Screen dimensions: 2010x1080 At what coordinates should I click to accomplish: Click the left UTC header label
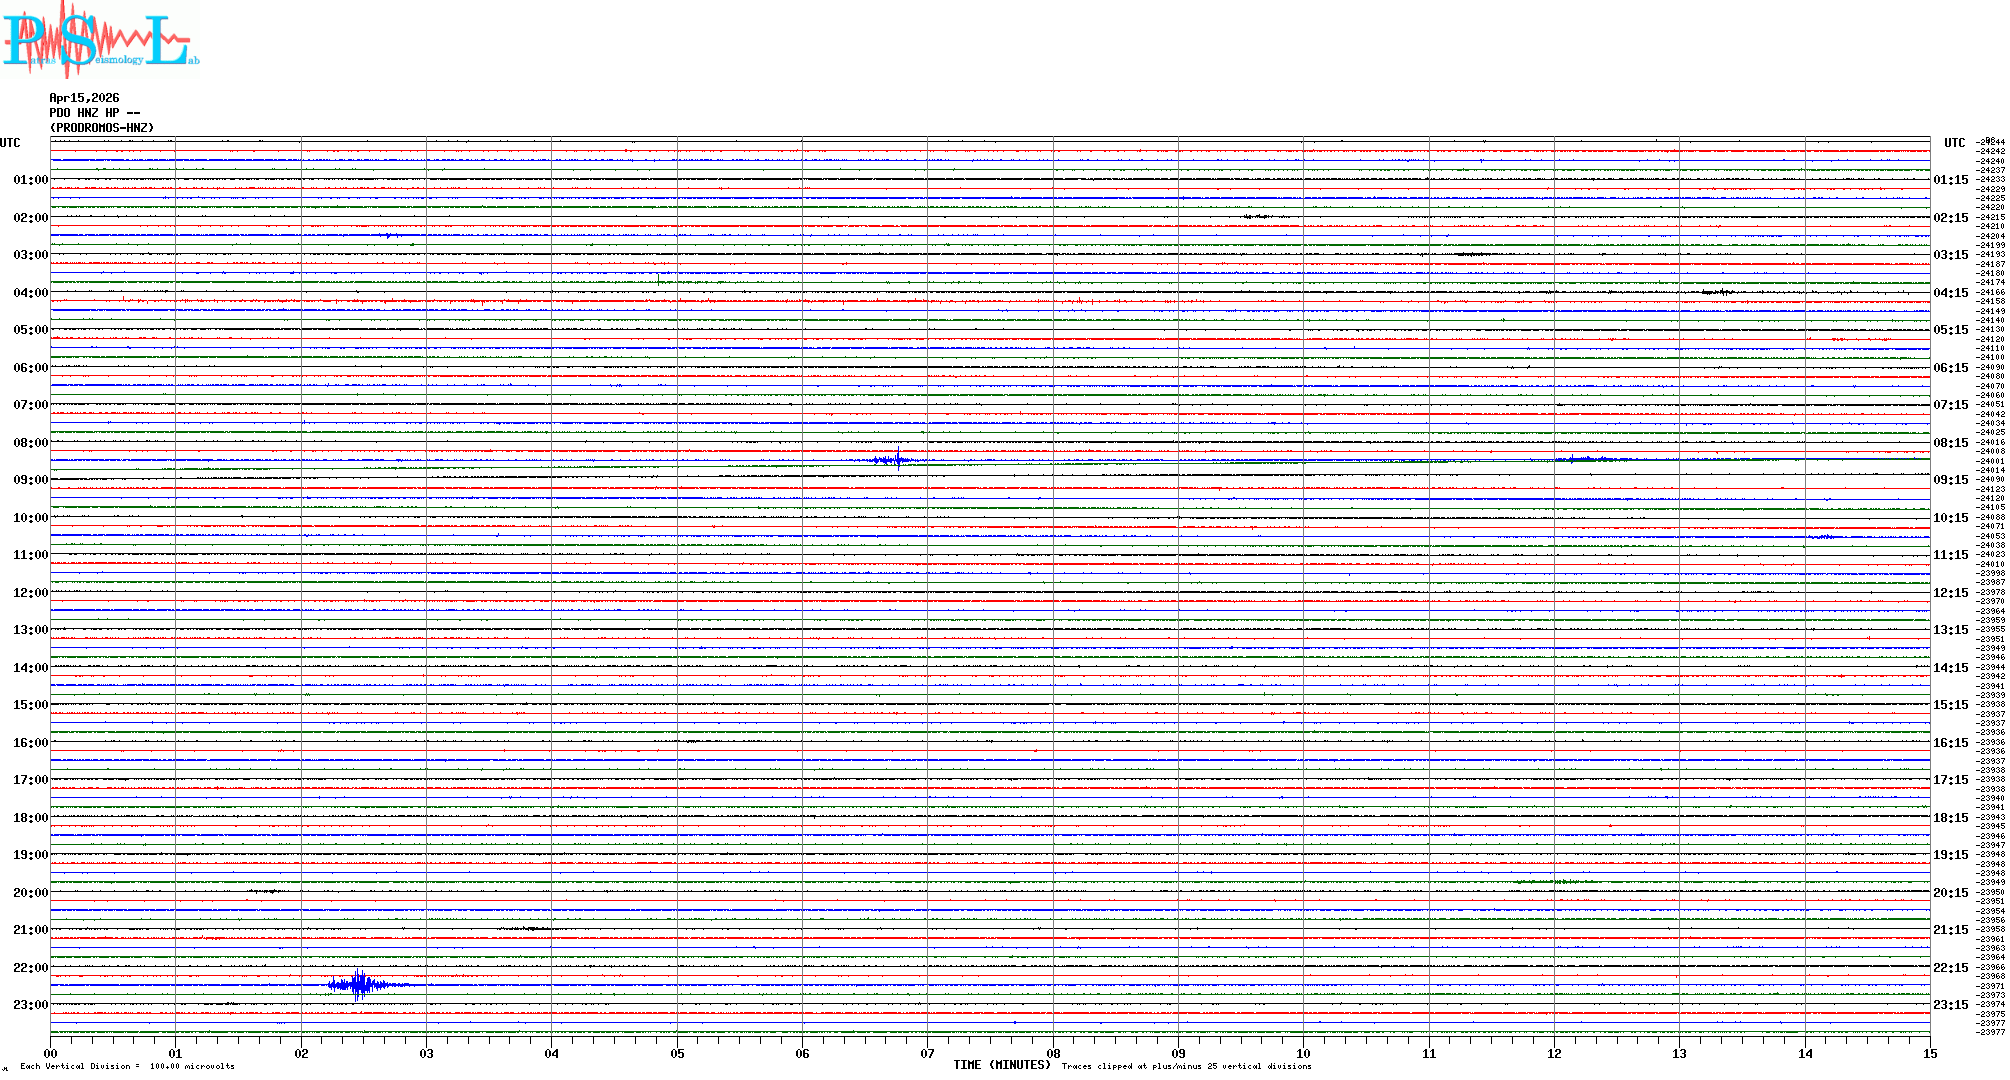point(10,143)
